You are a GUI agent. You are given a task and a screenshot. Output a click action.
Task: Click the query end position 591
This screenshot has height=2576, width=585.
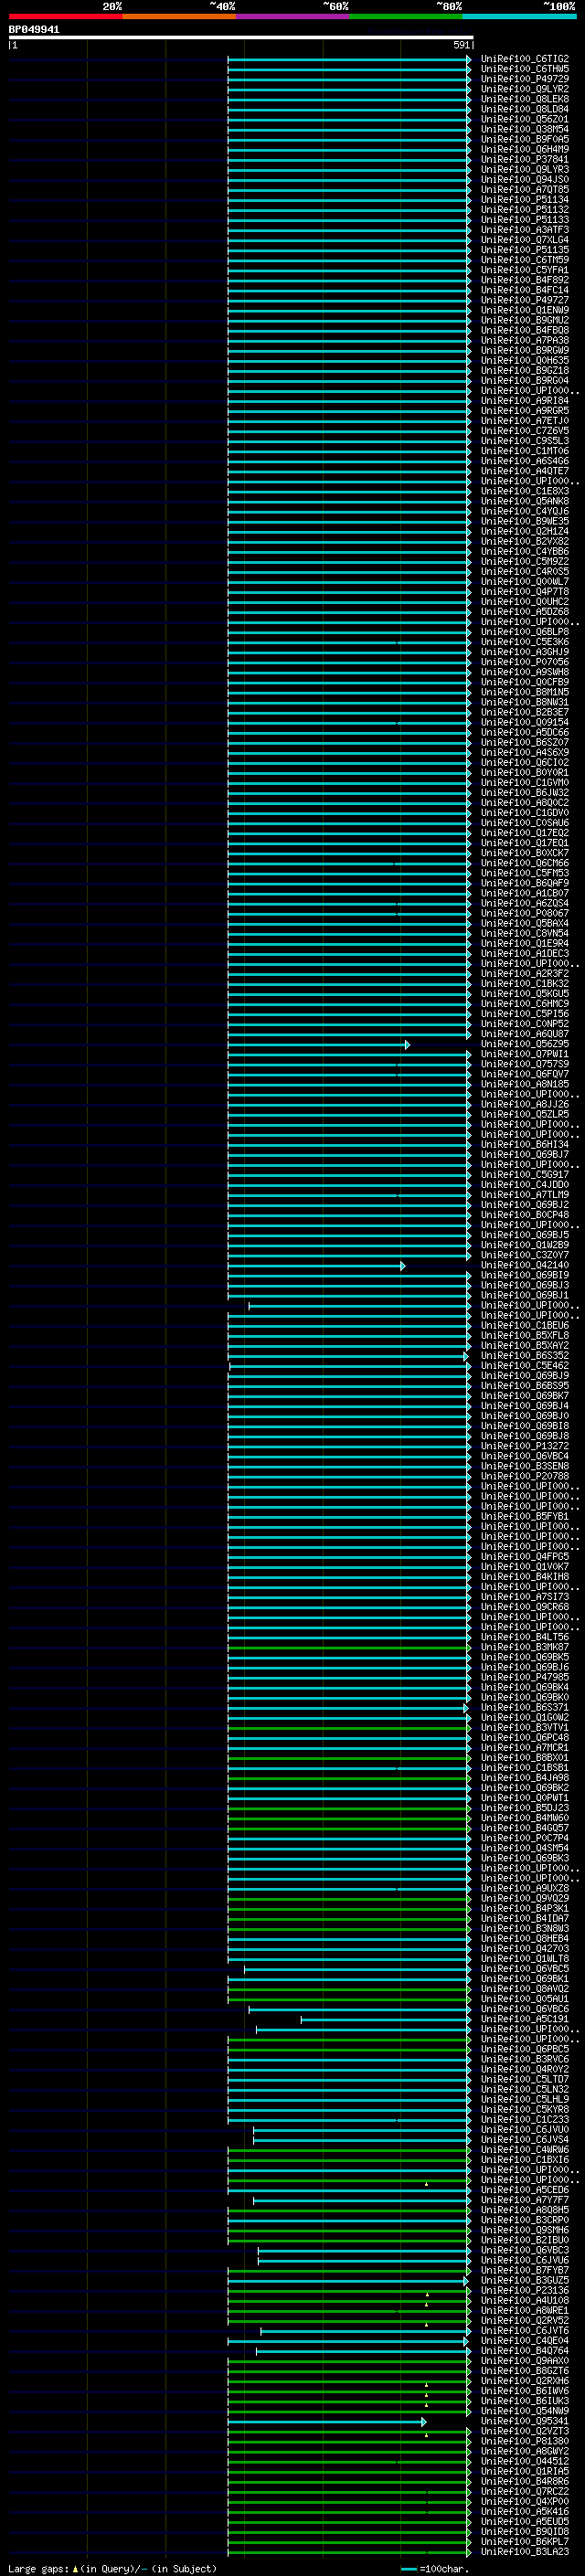(x=462, y=45)
